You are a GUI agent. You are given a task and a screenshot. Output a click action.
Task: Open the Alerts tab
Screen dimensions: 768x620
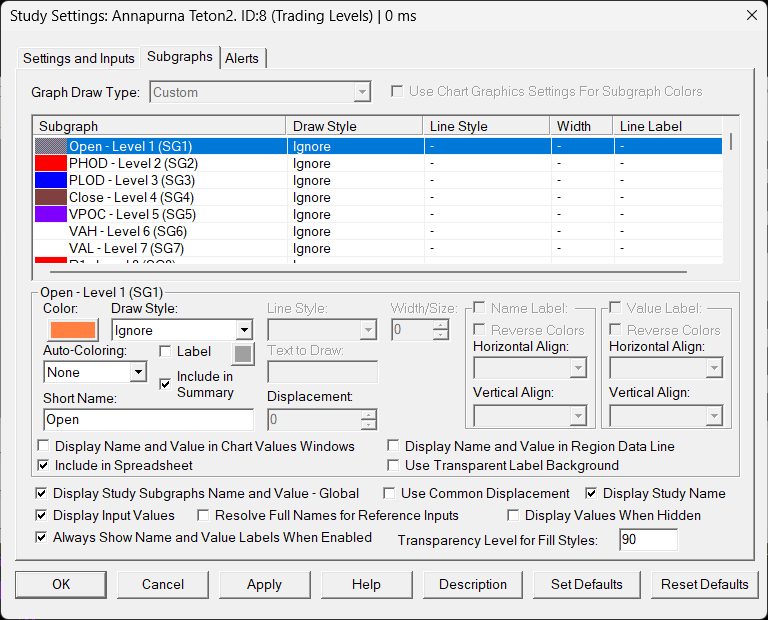pyautogui.click(x=242, y=58)
